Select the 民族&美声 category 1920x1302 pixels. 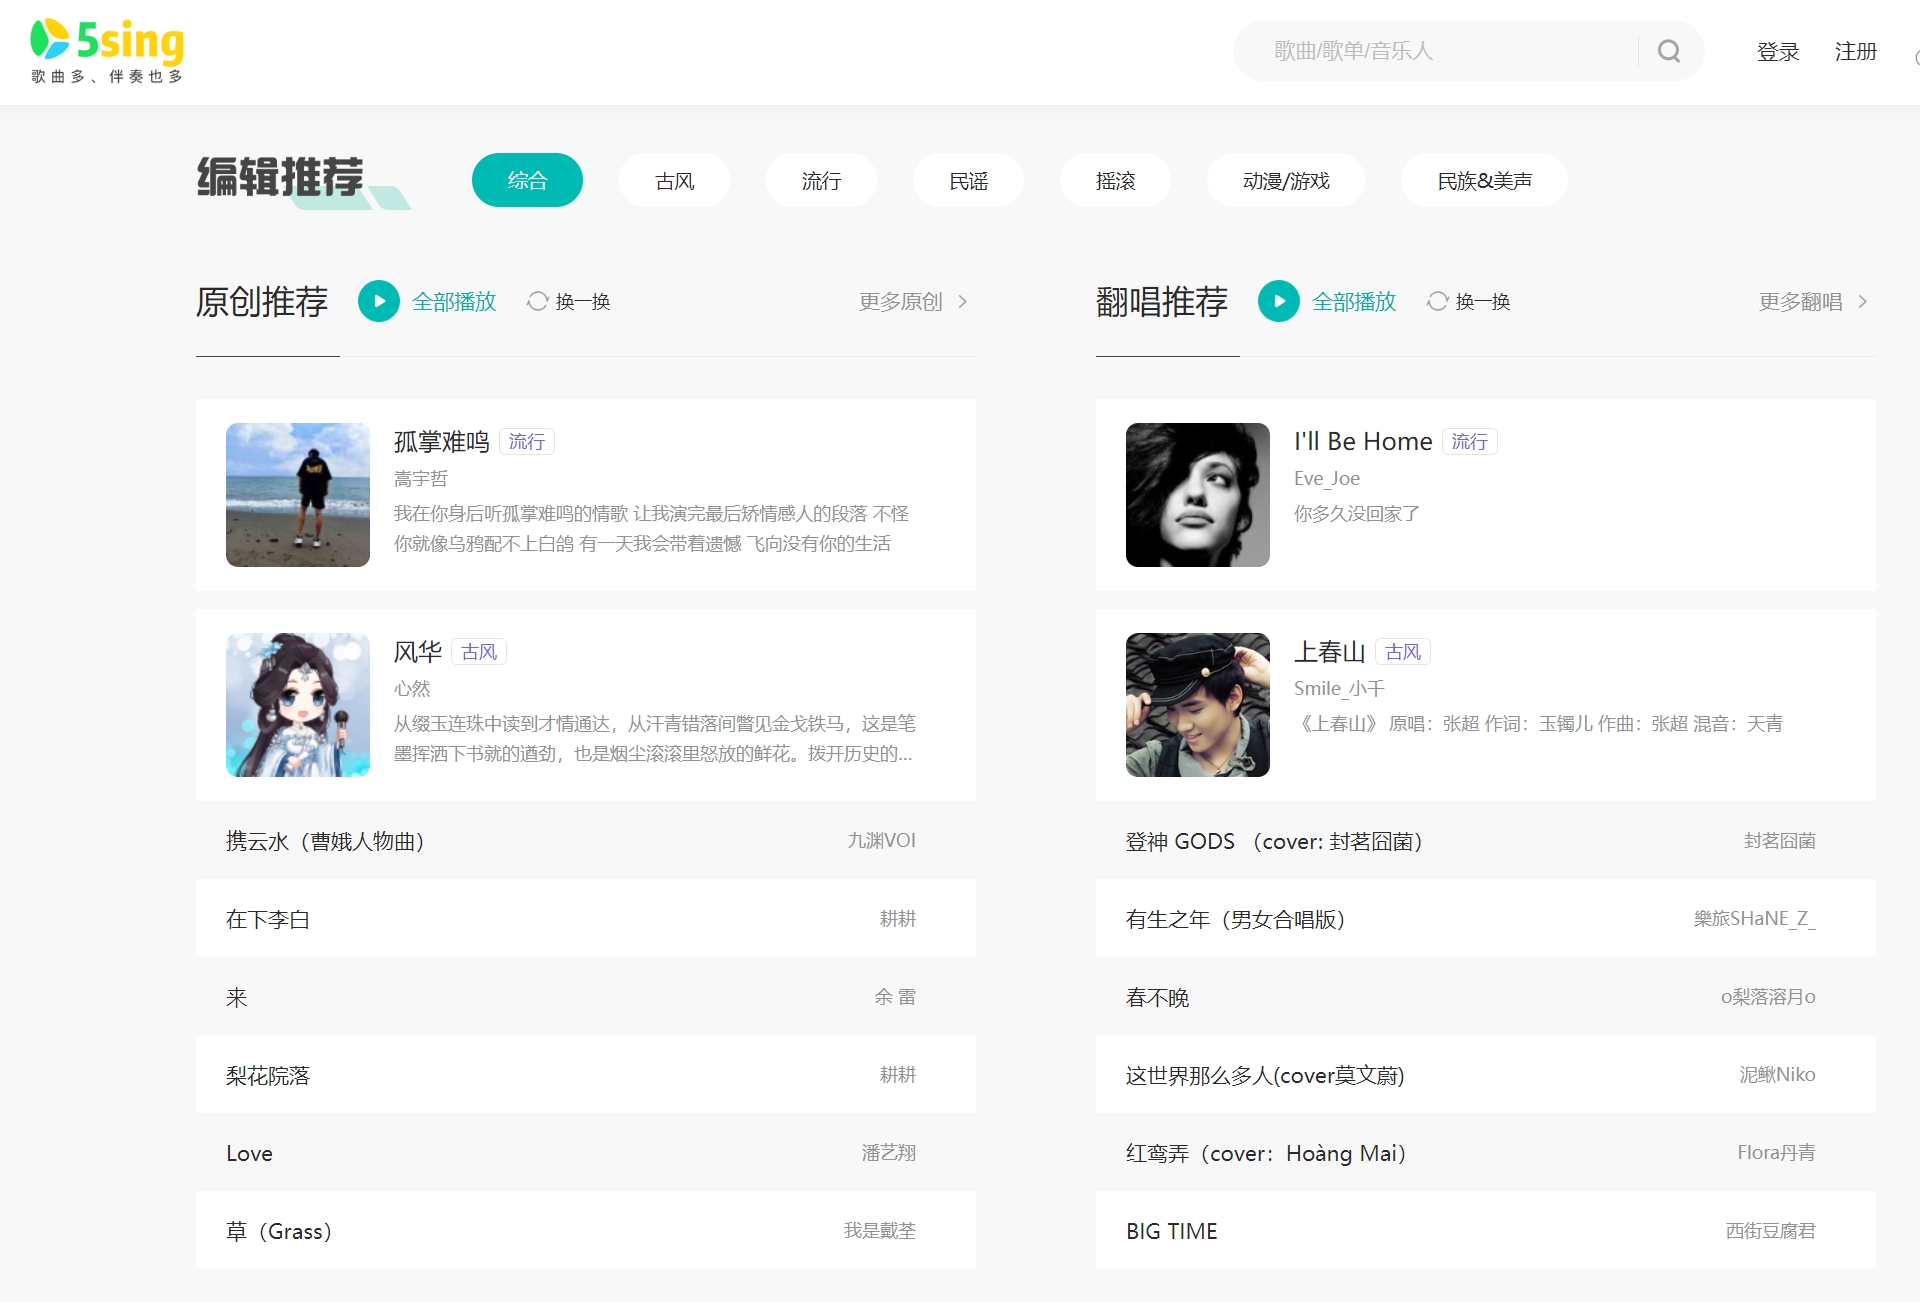pyautogui.click(x=1484, y=181)
